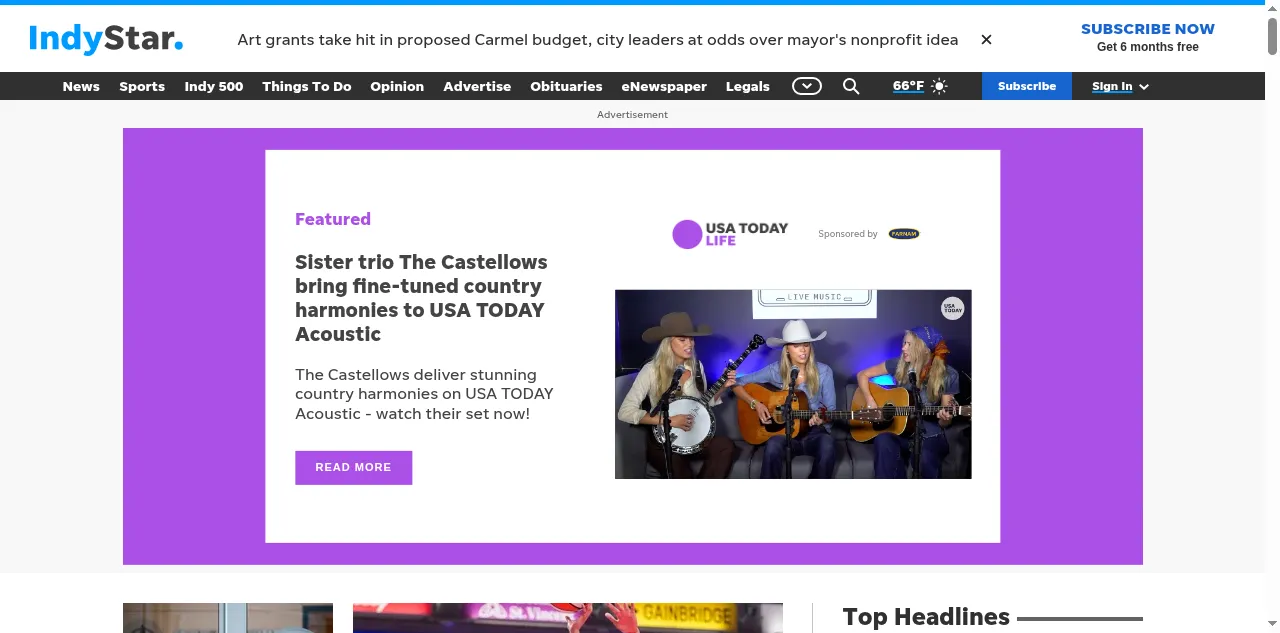1280x633 pixels.
Task: Click the sunny weather icon
Action: tap(939, 86)
